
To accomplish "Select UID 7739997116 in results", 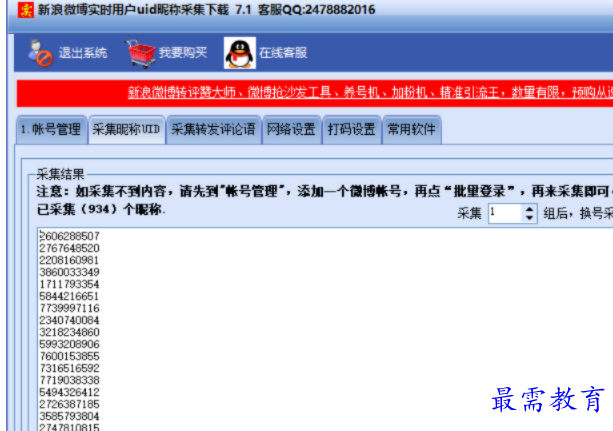I will (70, 308).
